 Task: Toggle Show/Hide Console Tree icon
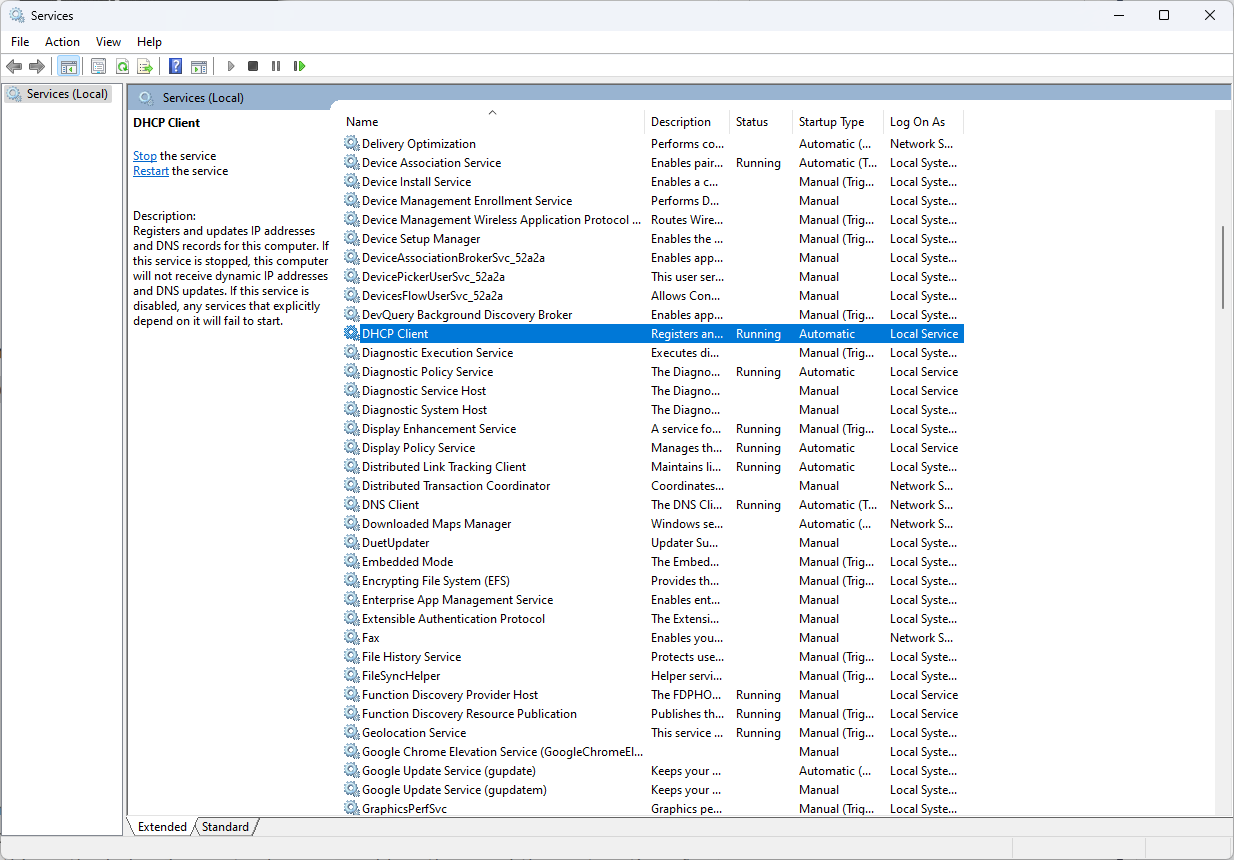tap(68, 66)
